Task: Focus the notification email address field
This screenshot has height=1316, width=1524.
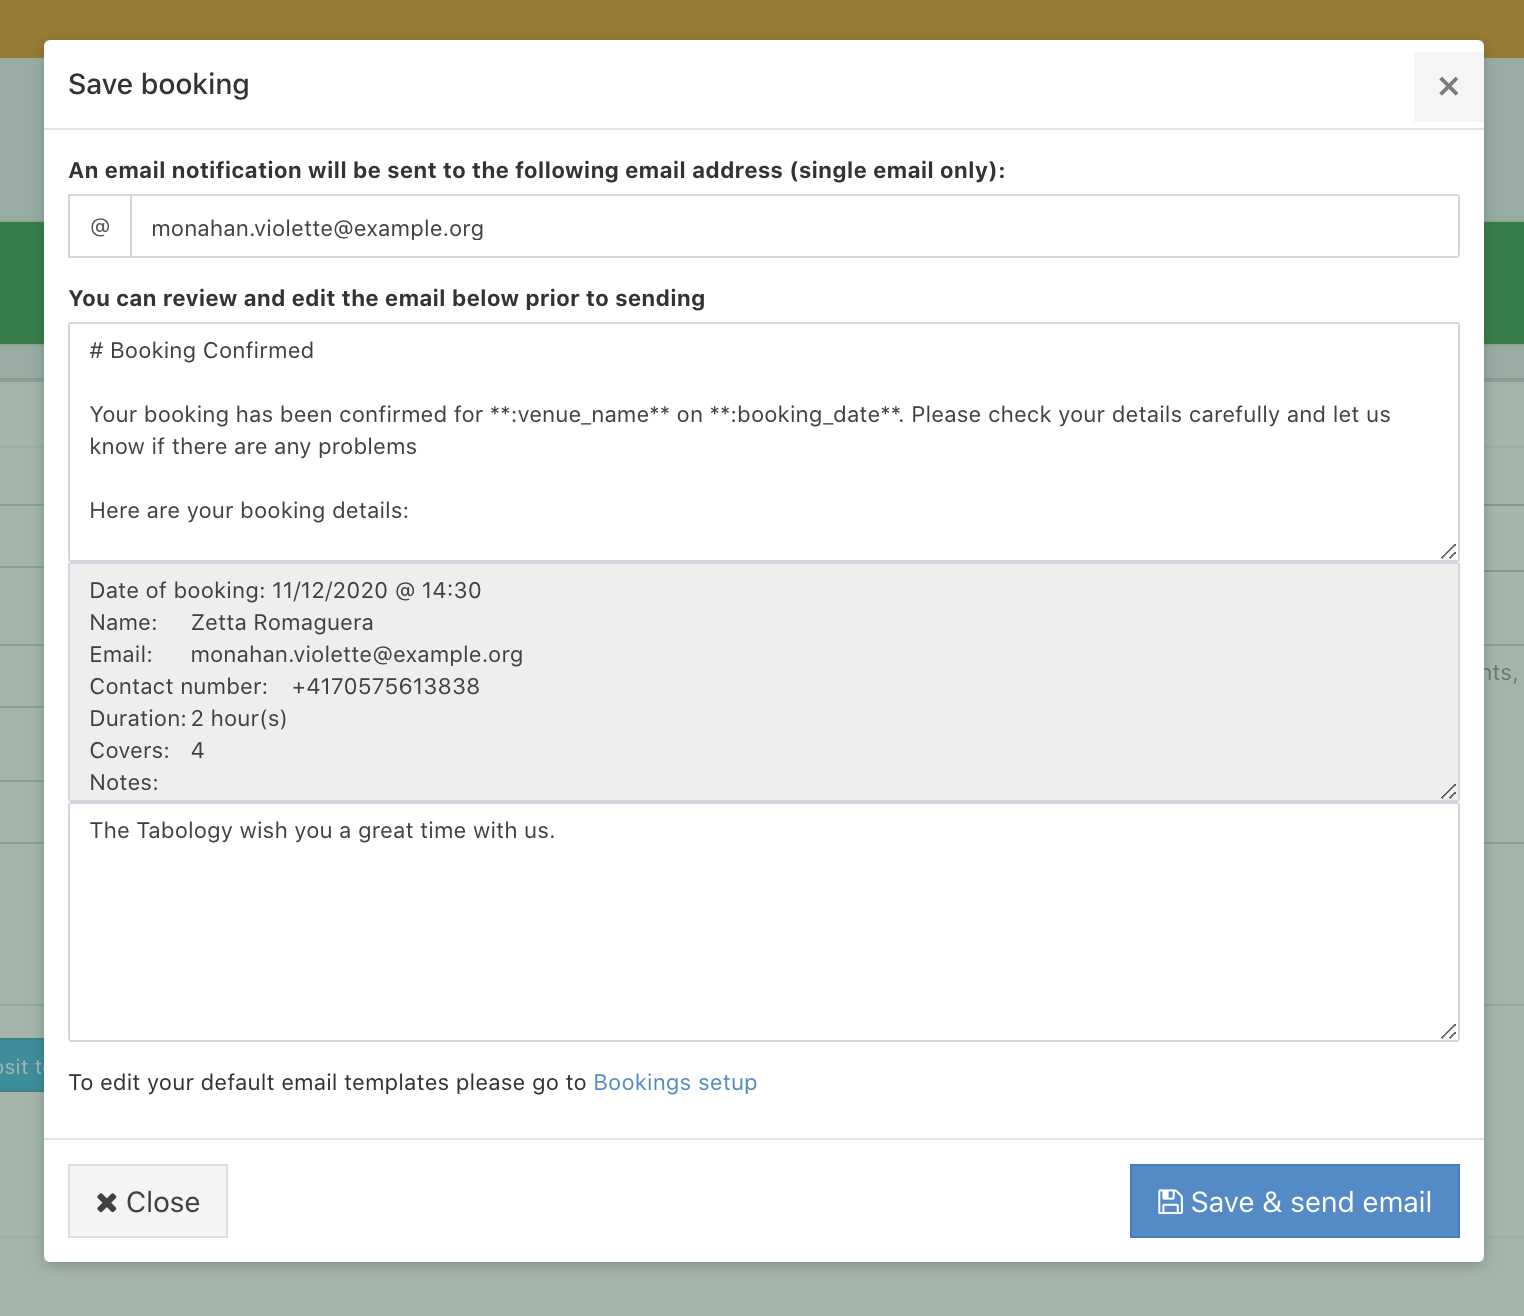Action: coord(794,227)
